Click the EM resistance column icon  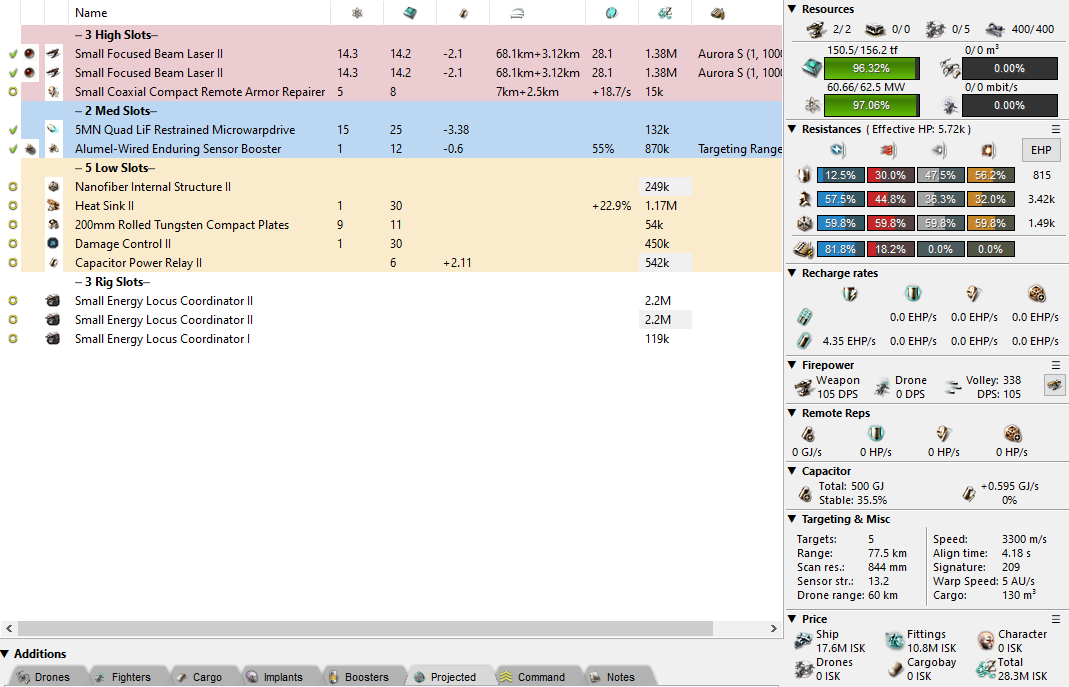click(838, 150)
